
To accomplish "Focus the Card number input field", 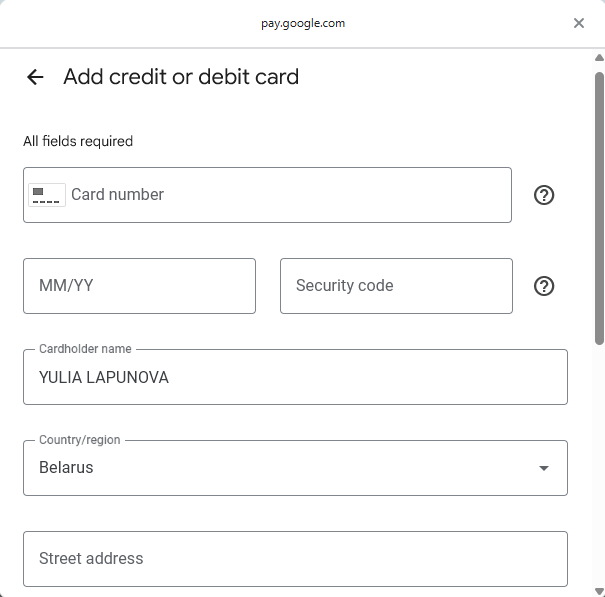I will (267, 195).
